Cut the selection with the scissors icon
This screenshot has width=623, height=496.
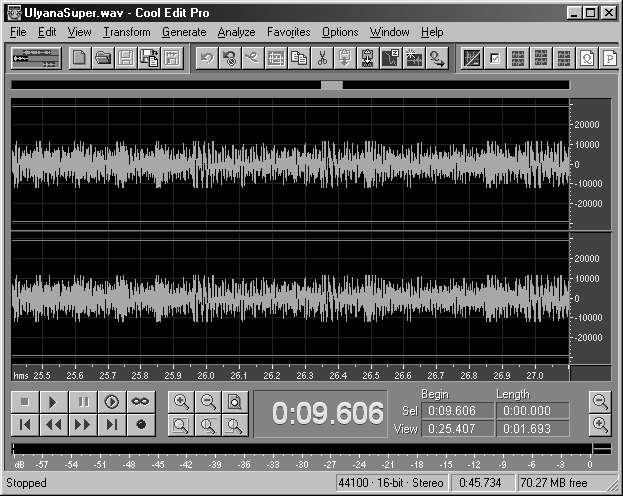322,59
